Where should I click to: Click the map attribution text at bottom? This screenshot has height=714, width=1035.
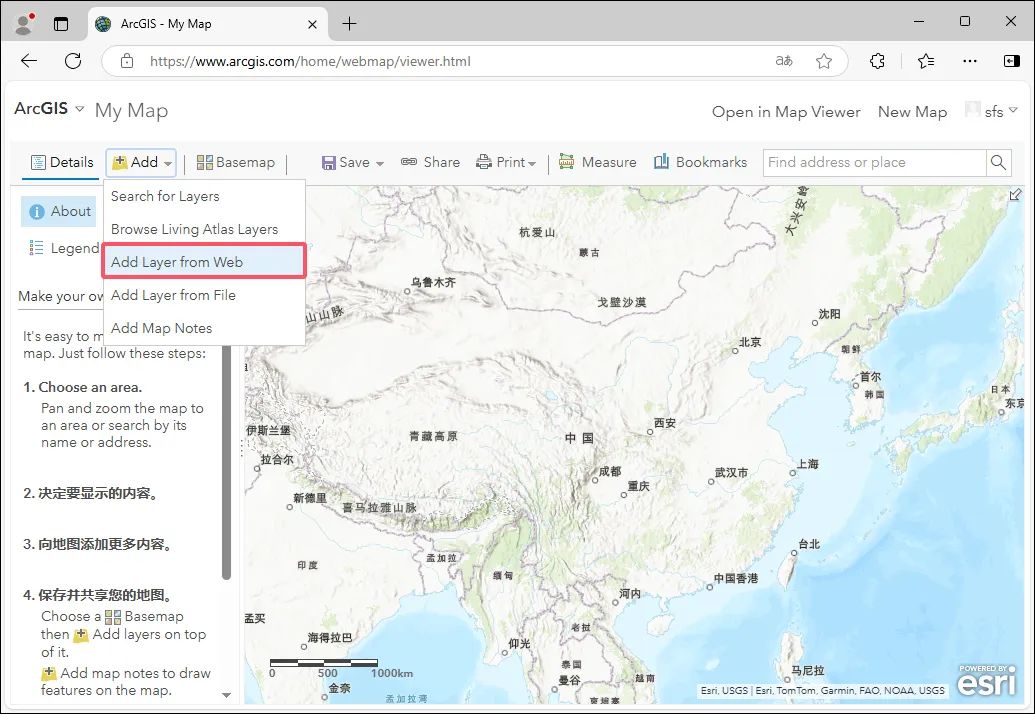[822, 690]
